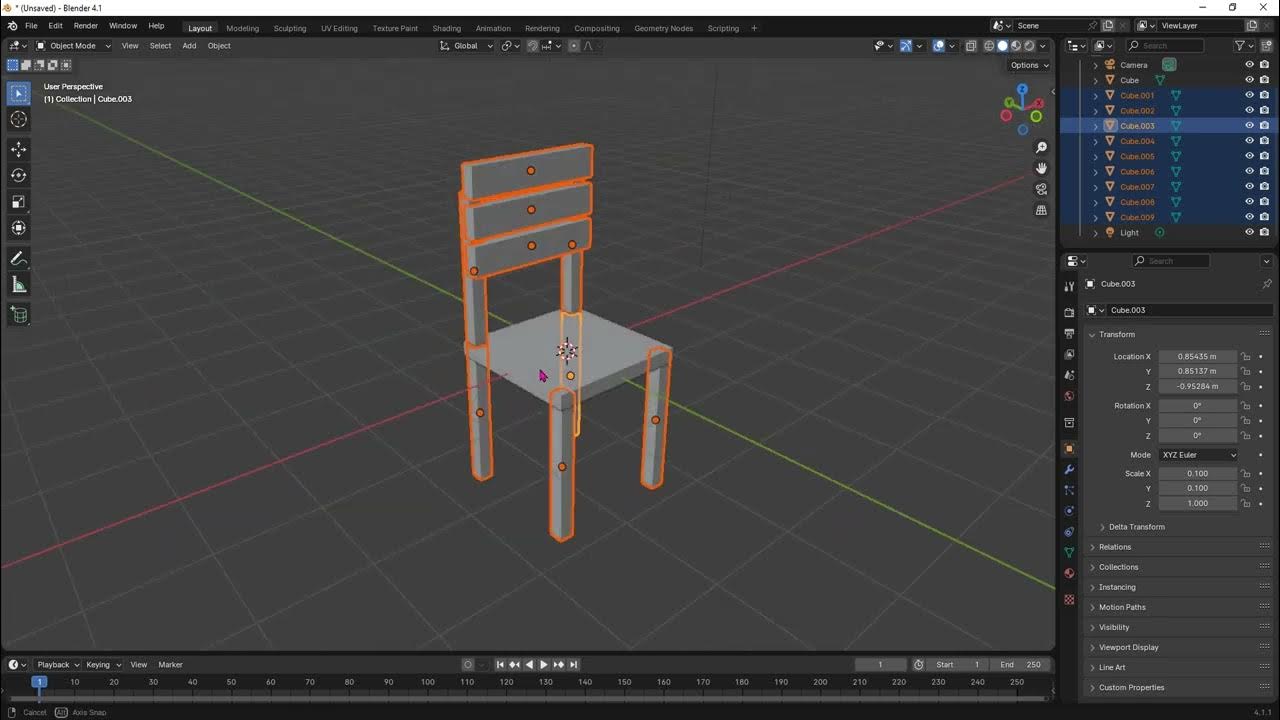Click the Keying popover button
This screenshot has height=720, width=1280.
click(x=103, y=664)
